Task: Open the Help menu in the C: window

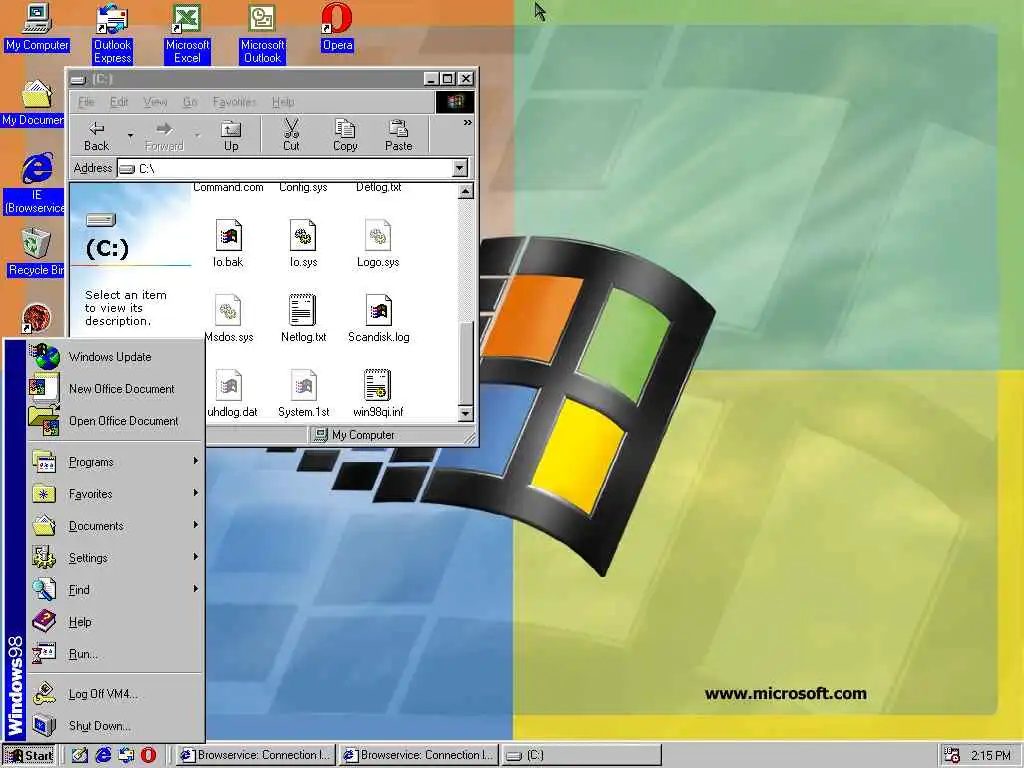Action: [283, 102]
